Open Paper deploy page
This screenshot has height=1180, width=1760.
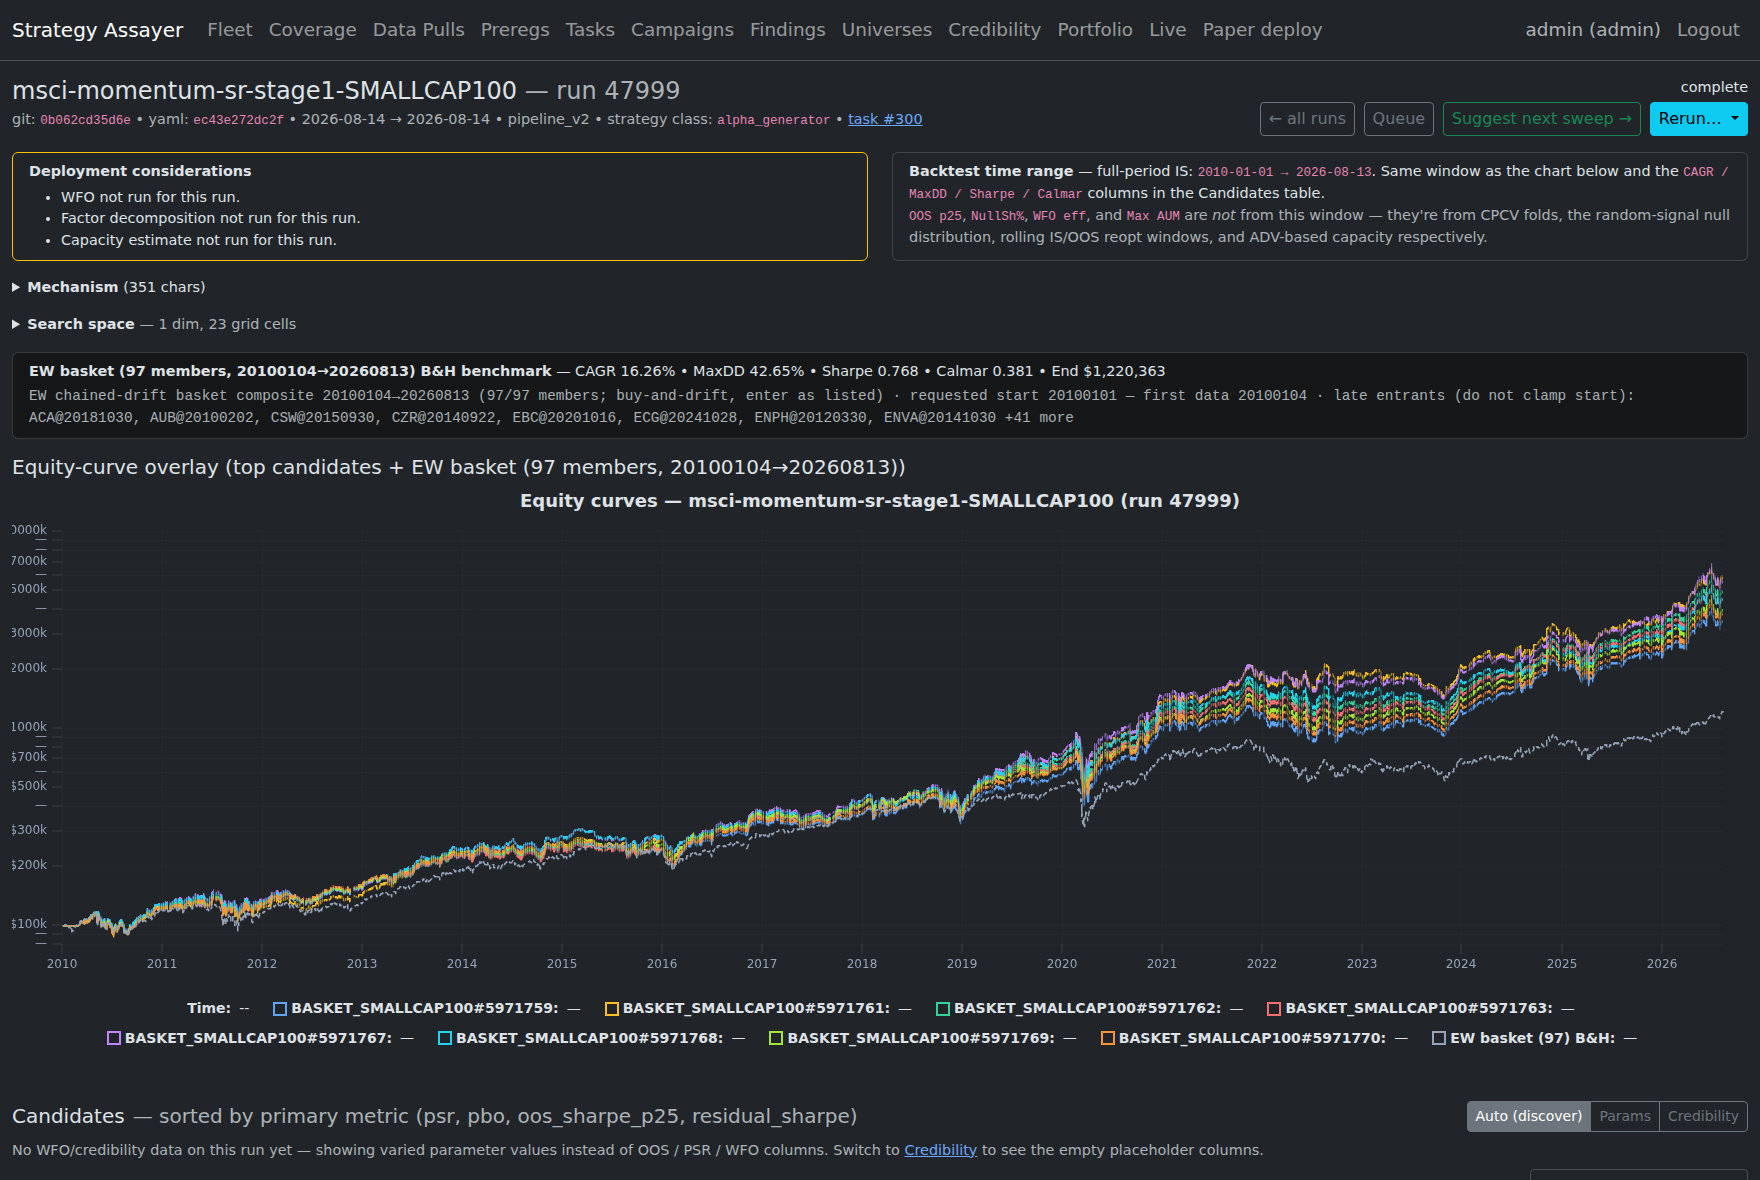pyautogui.click(x=1262, y=30)
